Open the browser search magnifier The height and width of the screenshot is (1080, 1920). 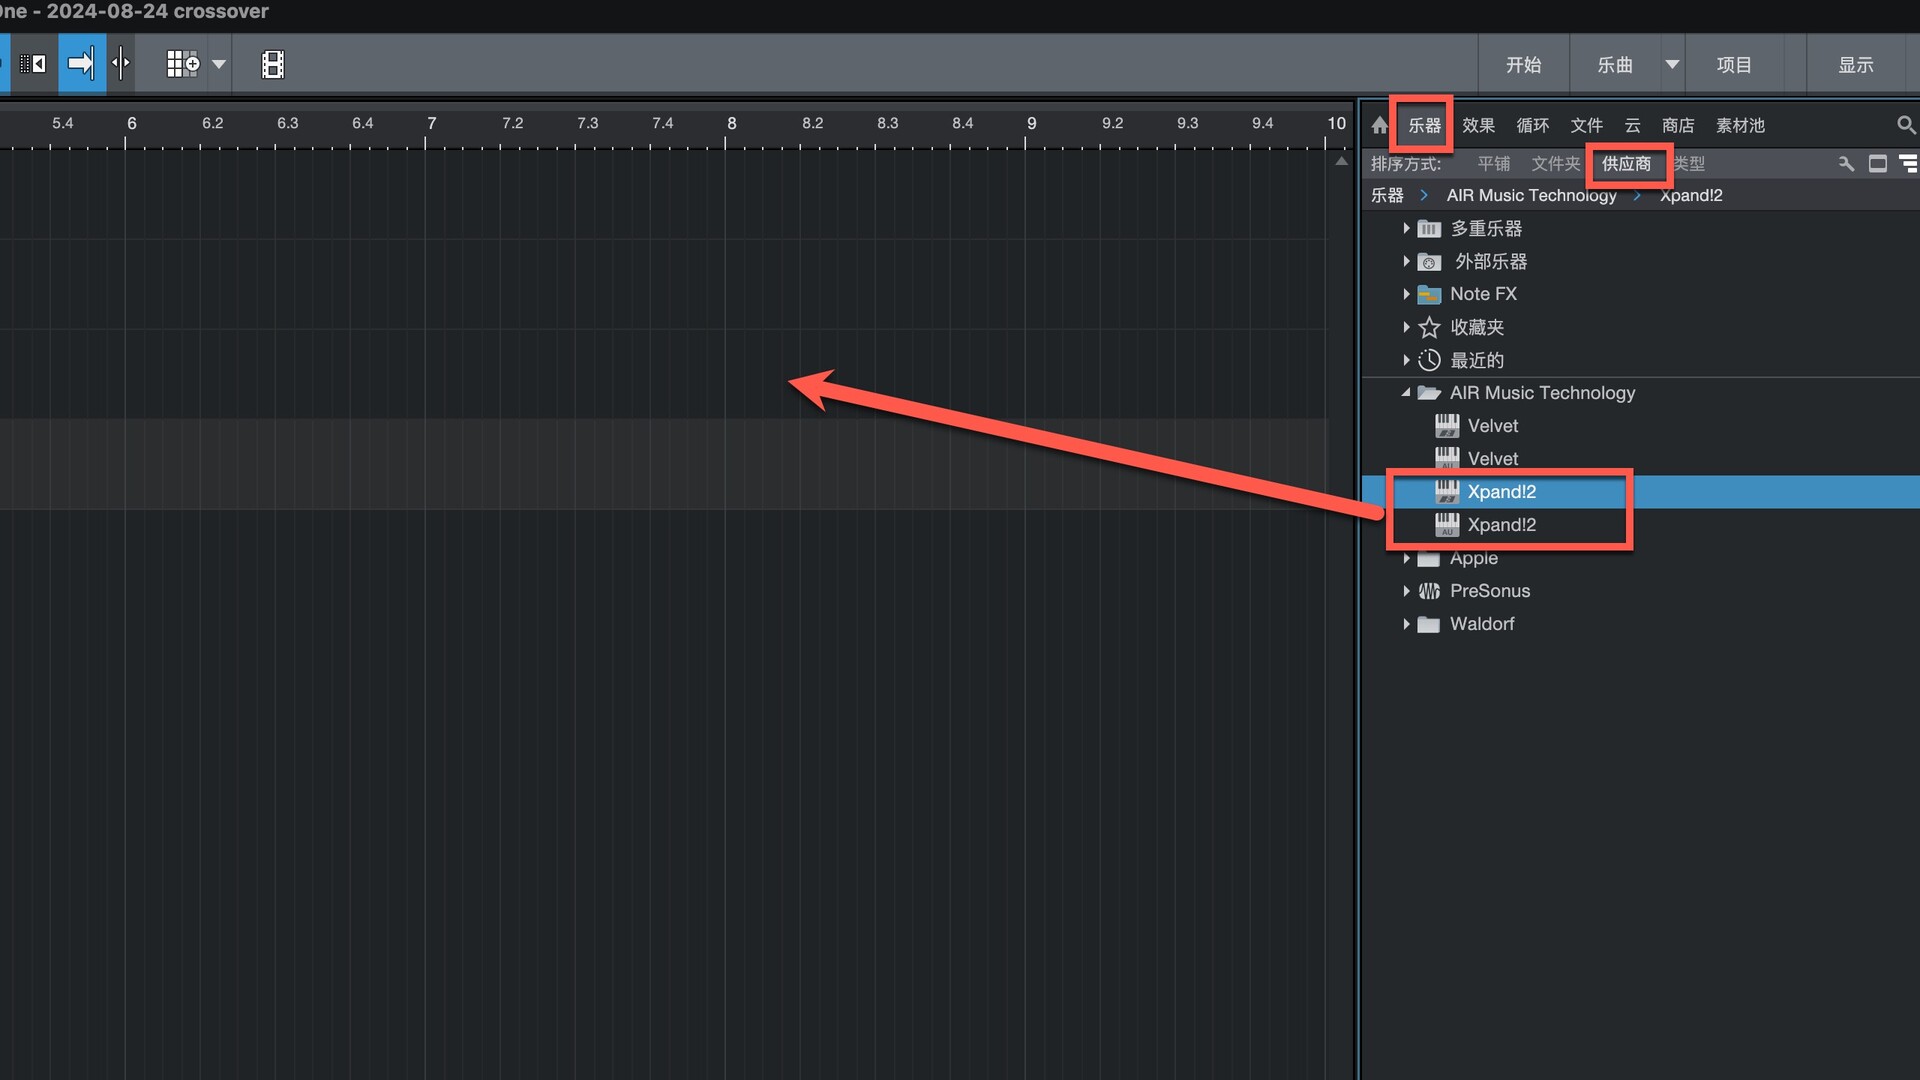1906,125
